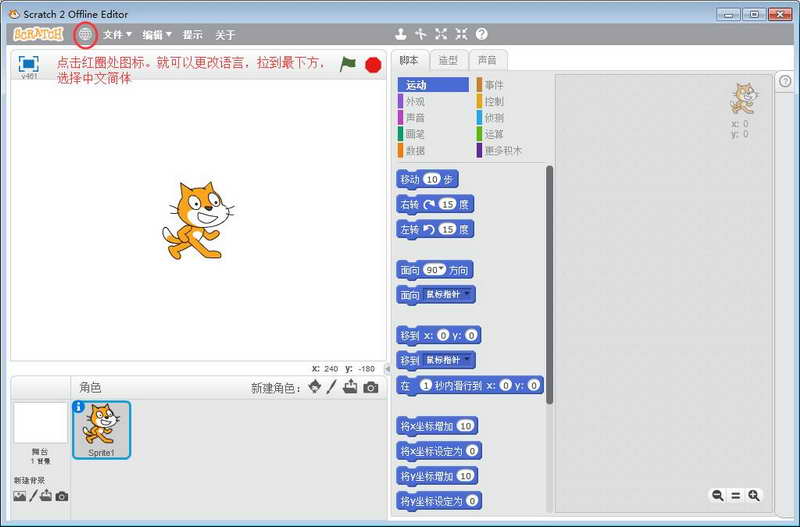Click value in 将x坐标增加 block

click(465, 425)
